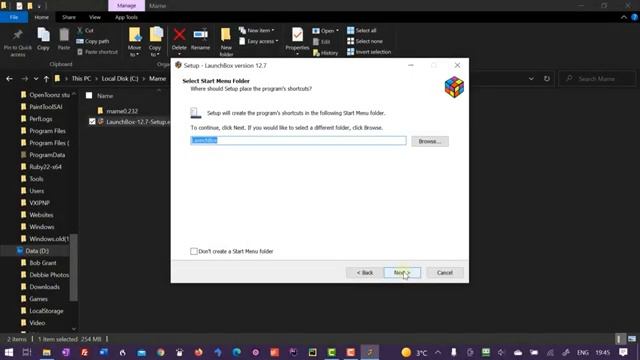Viewport: 640px width, 360px height.
Task: Click the Cut ribbon command
Action: click(85, 31)
